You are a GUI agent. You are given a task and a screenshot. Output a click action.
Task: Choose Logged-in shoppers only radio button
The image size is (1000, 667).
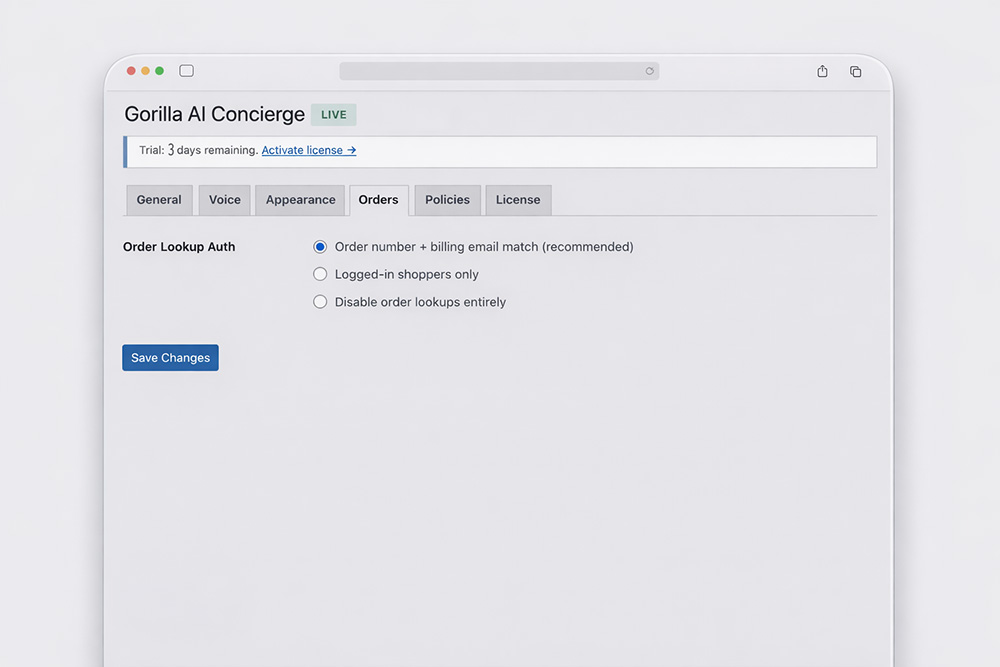click(320, 274)
